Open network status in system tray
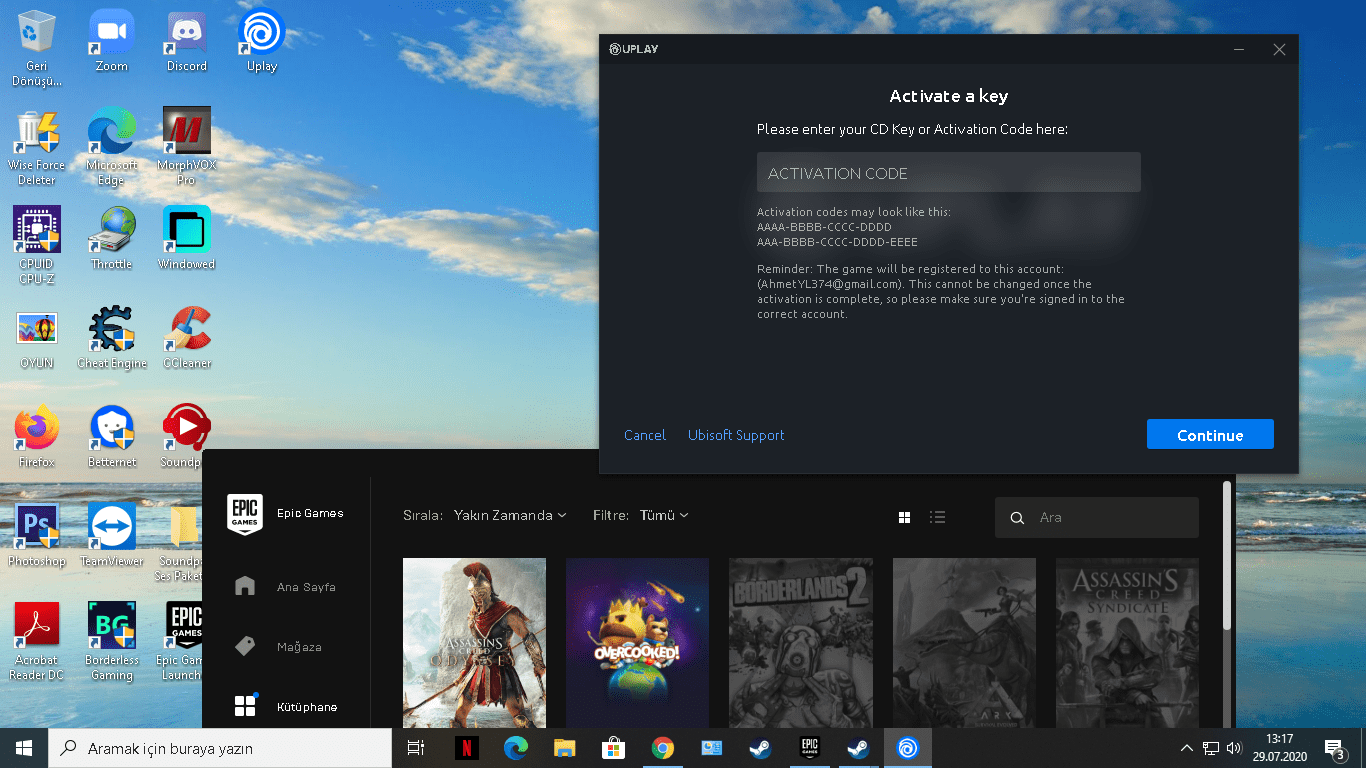 (1210, 748)
